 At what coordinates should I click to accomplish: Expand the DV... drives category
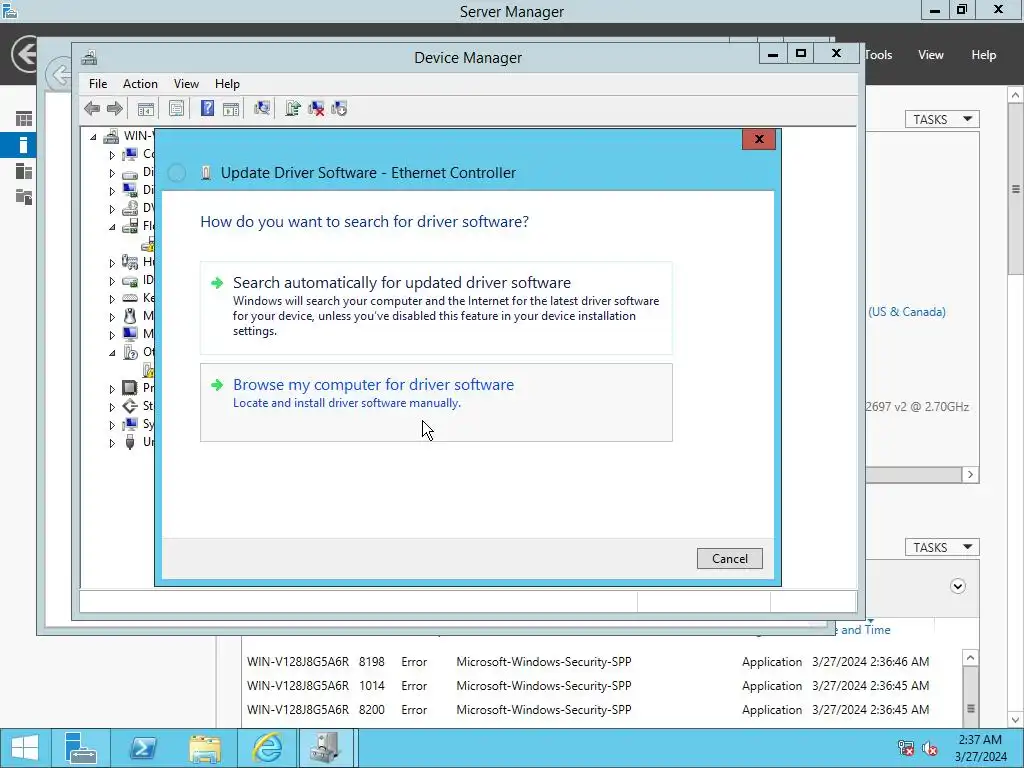(112, 209)
